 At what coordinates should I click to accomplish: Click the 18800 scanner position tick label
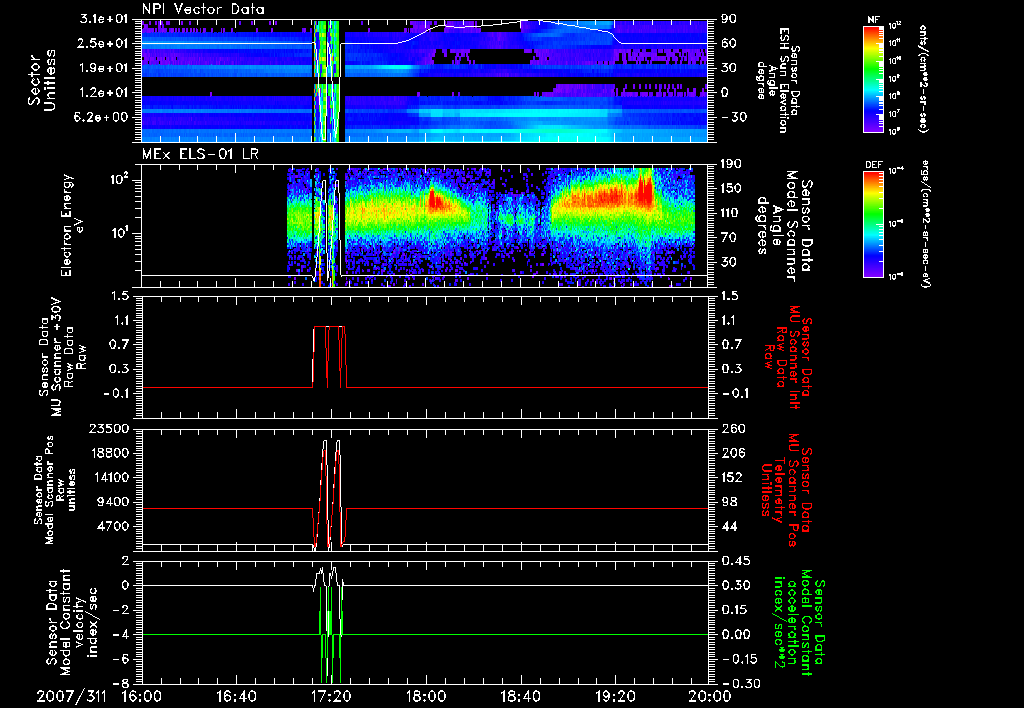point(109,453)
